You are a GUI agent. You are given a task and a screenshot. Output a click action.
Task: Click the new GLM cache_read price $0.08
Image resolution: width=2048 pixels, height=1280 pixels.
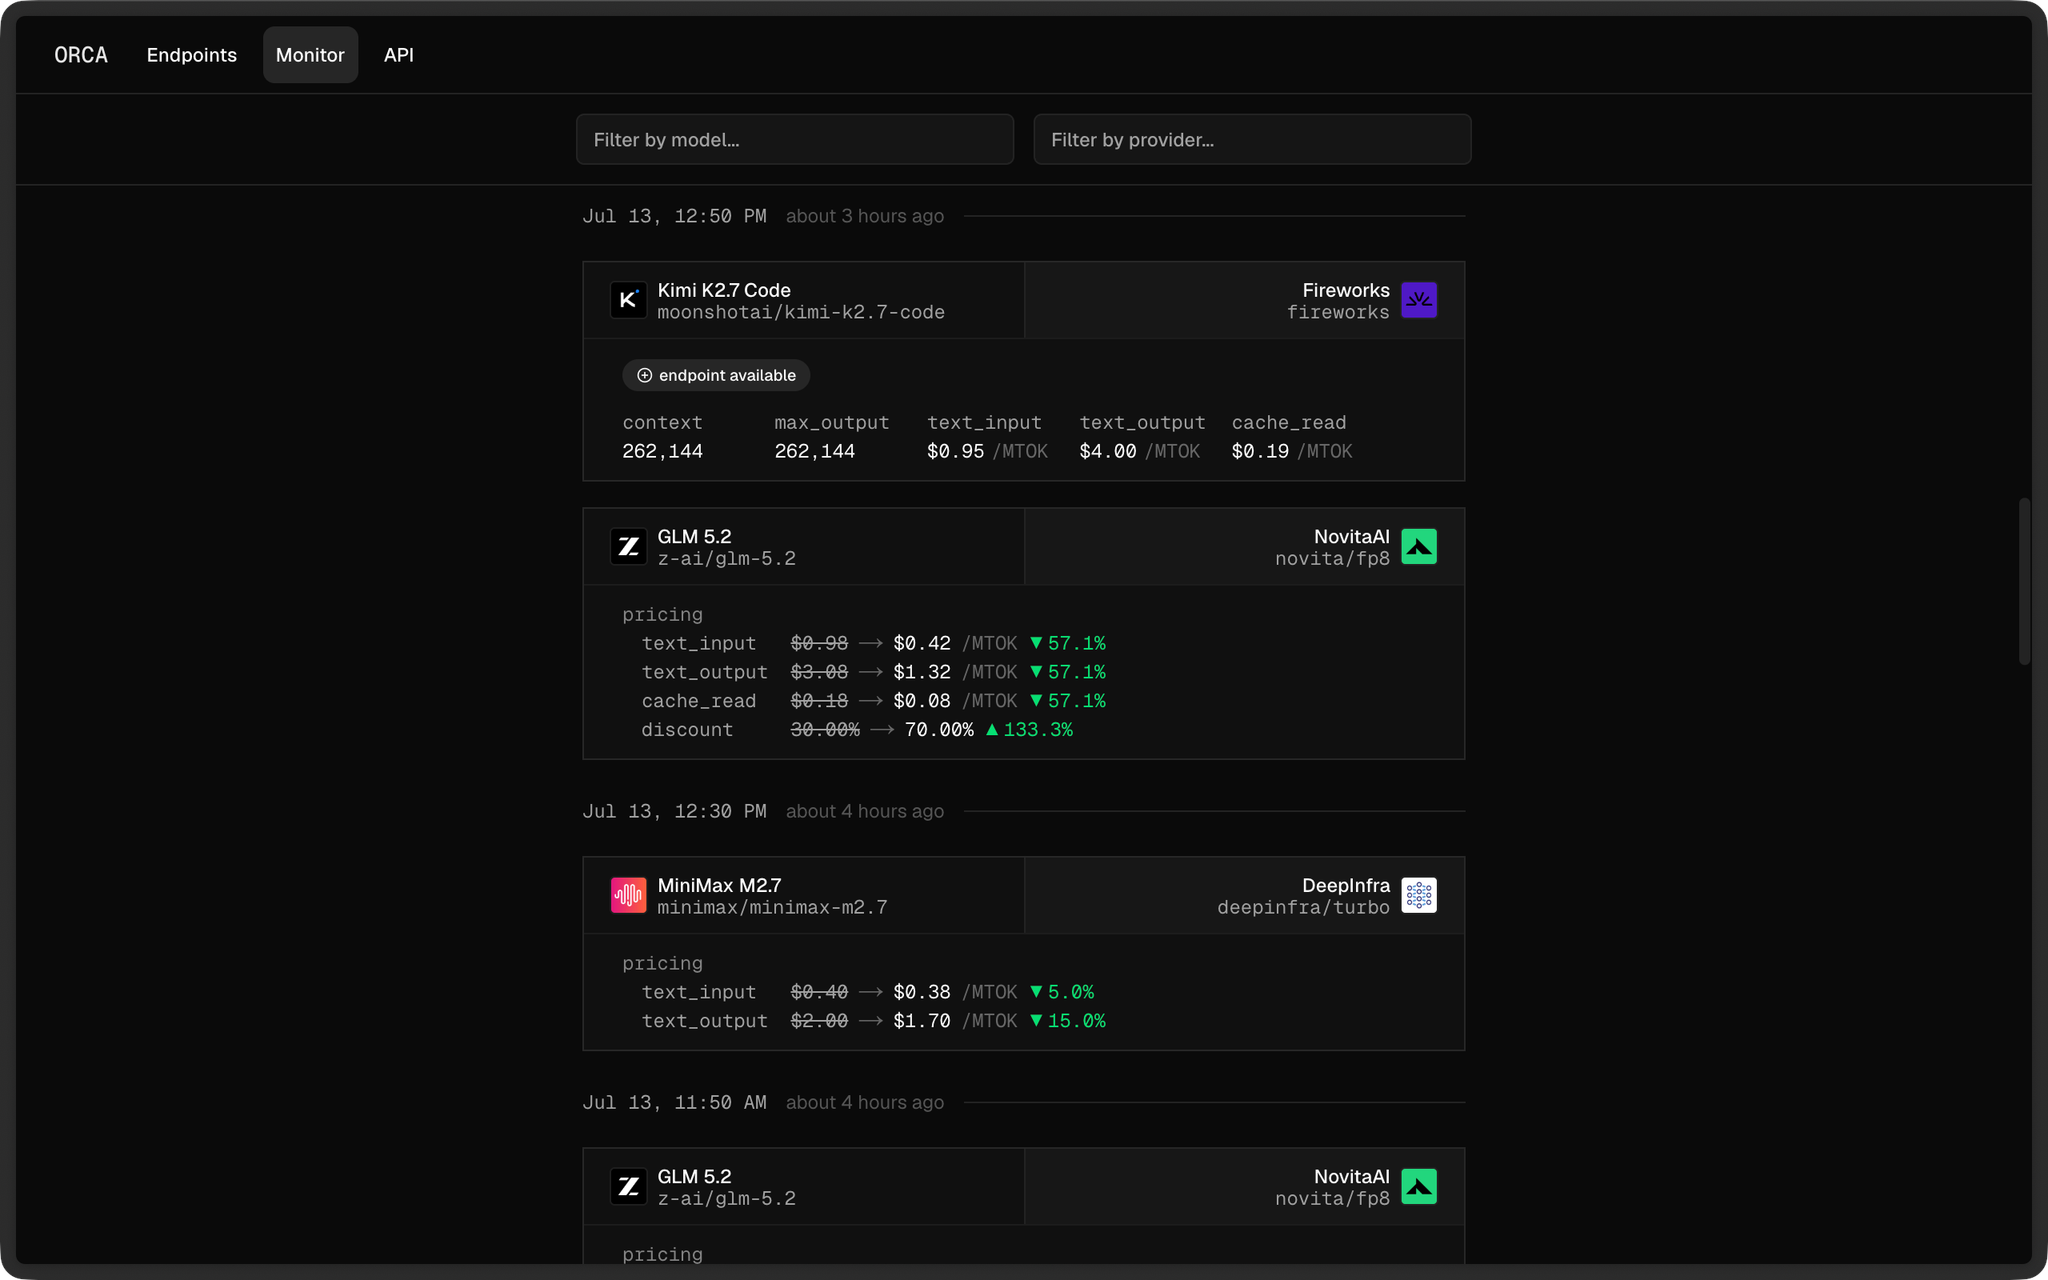[922, 702]
